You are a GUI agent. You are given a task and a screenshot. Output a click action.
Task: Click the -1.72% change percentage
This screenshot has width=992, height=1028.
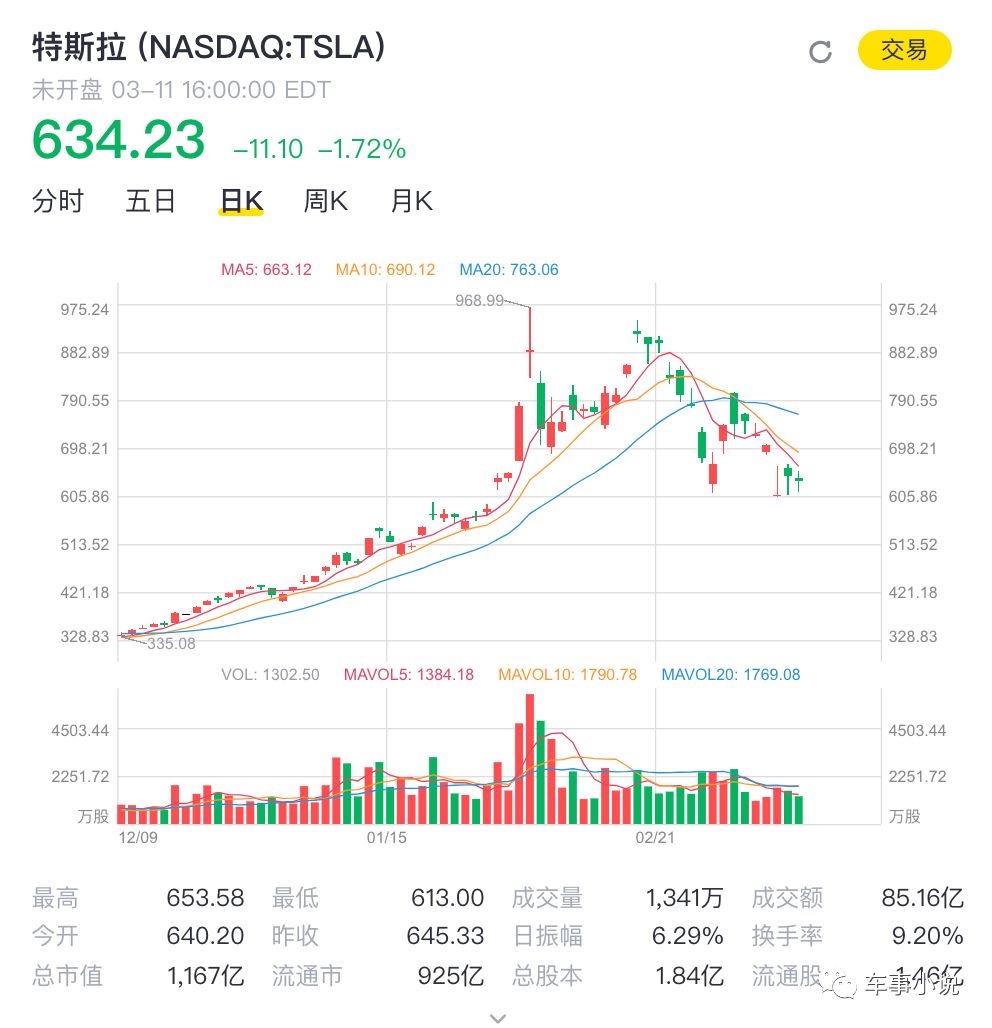click(x=362, y=149)
